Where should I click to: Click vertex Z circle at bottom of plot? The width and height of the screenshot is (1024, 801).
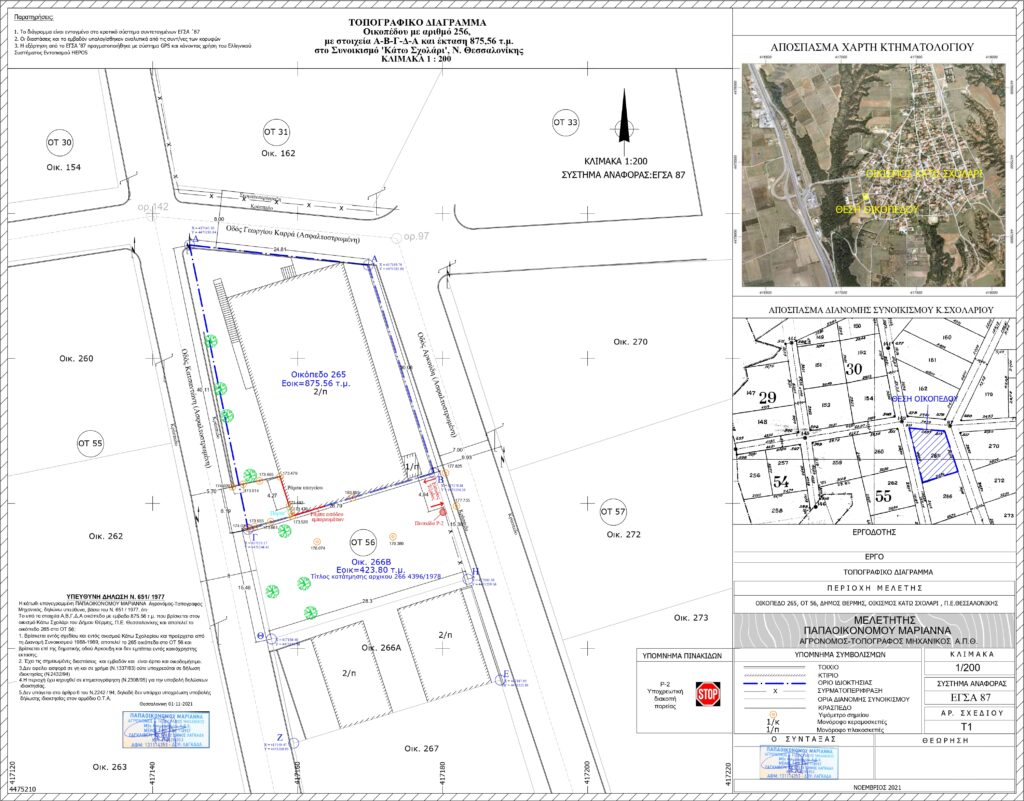pyautogui.click(x=293, y=742)
